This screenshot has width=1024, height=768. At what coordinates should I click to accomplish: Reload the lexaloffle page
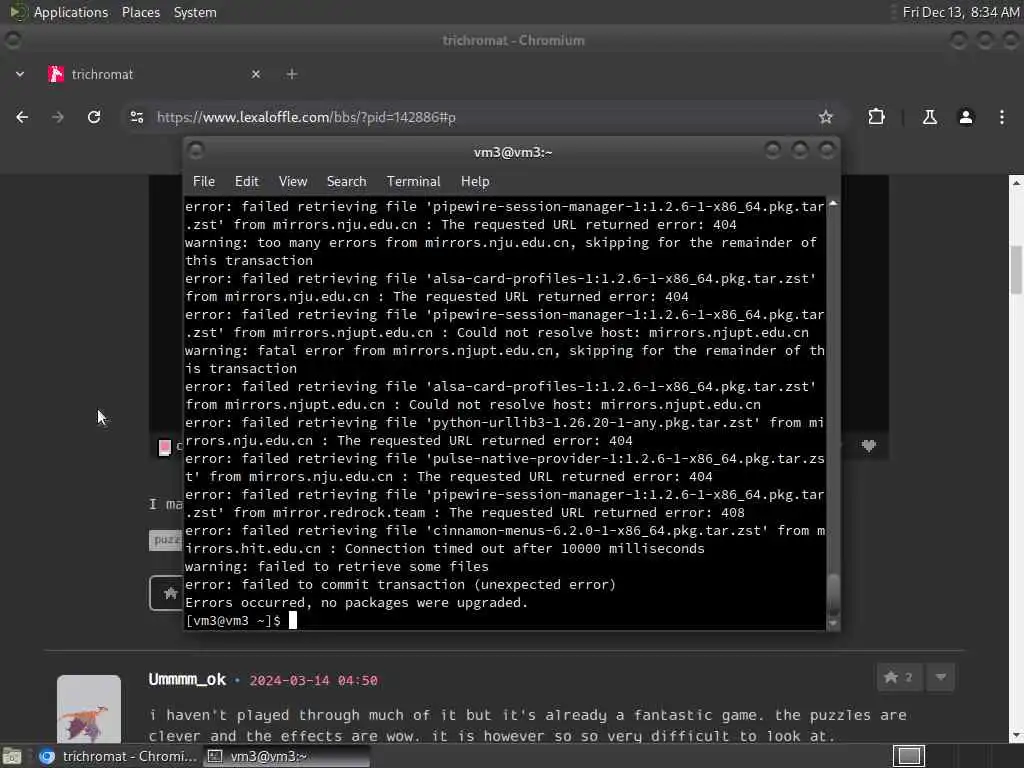[94, 117]
